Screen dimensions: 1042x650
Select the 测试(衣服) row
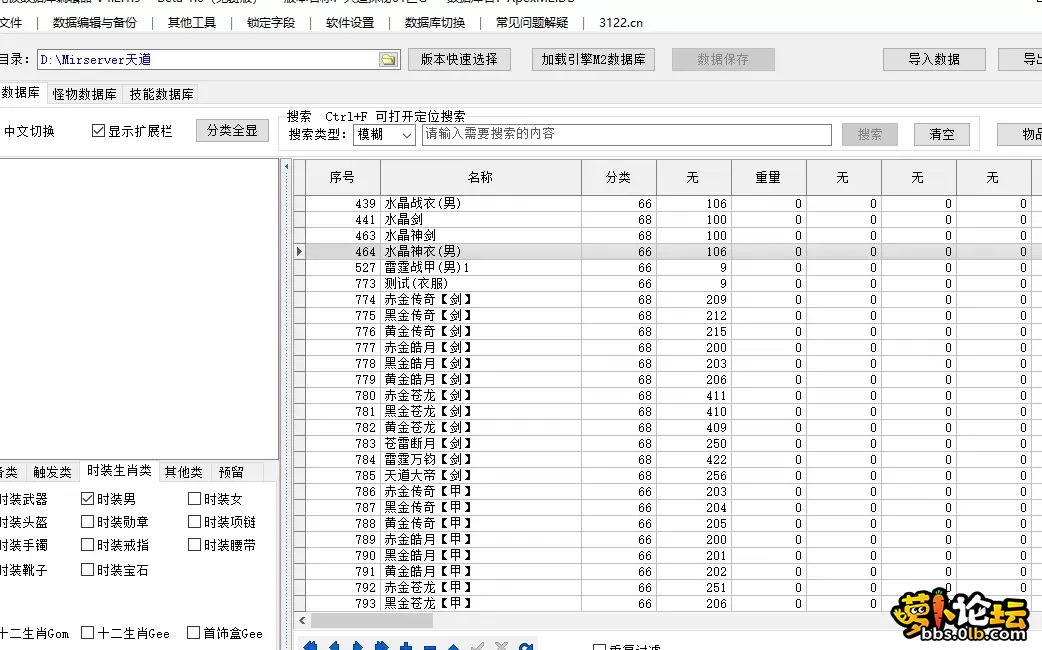coord(668,283)
